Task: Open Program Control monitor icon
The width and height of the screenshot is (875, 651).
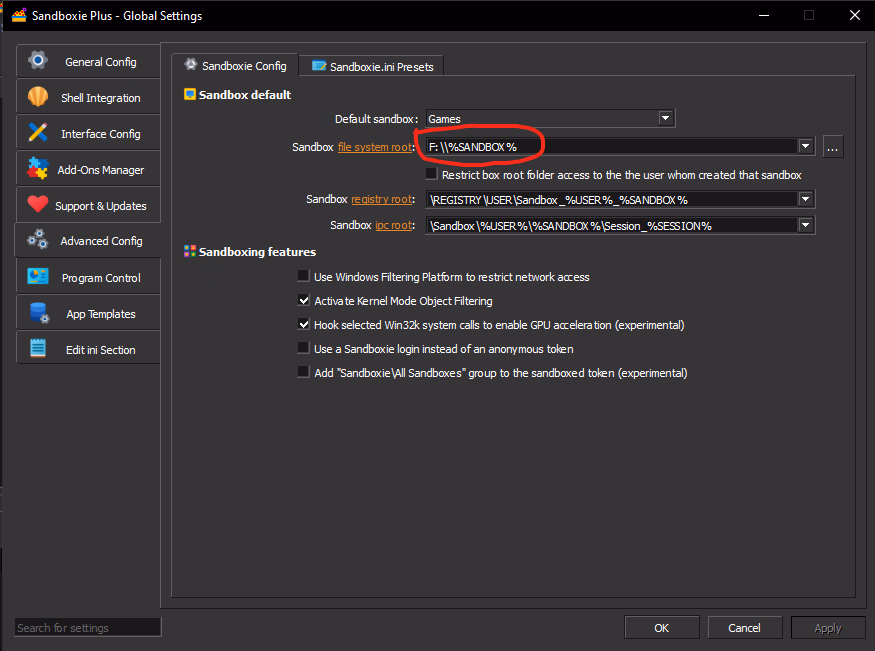Action: pyautogui.click(x=38, y=277)
